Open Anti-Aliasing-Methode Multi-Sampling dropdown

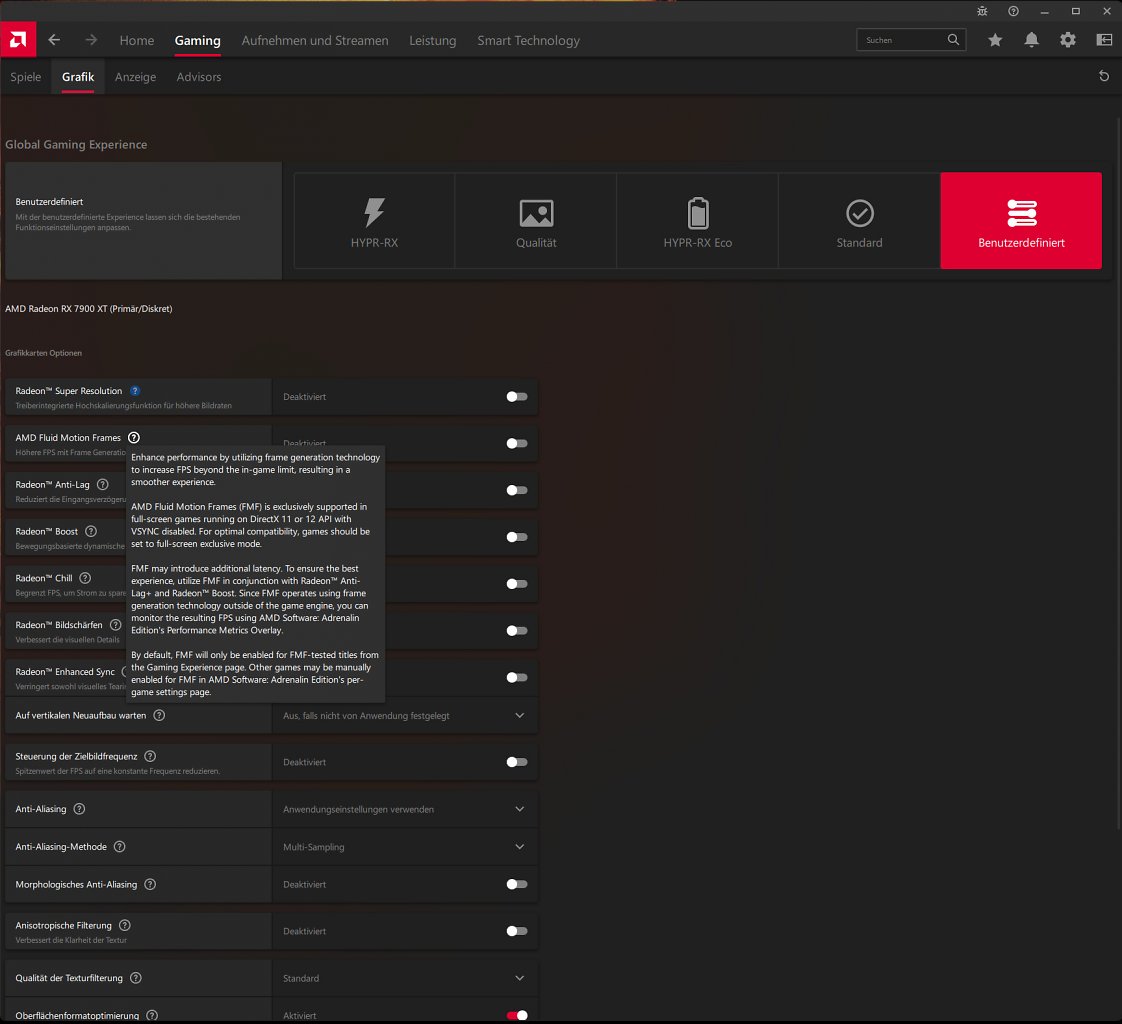[405, 847]
